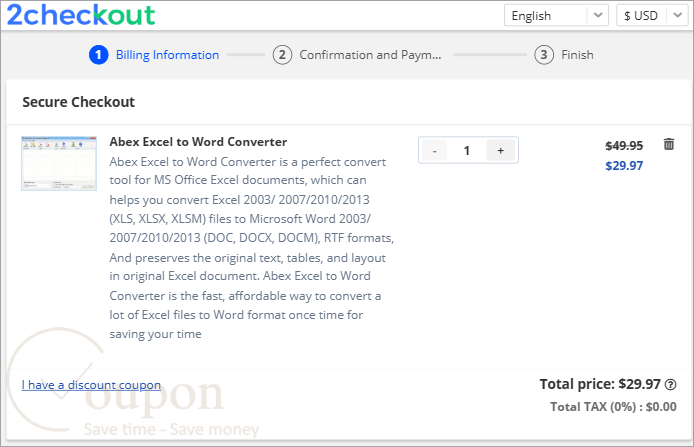This screenshot has height=447, width=694.
Task: Remove product with the trash icon
Action: click(669, 144)
